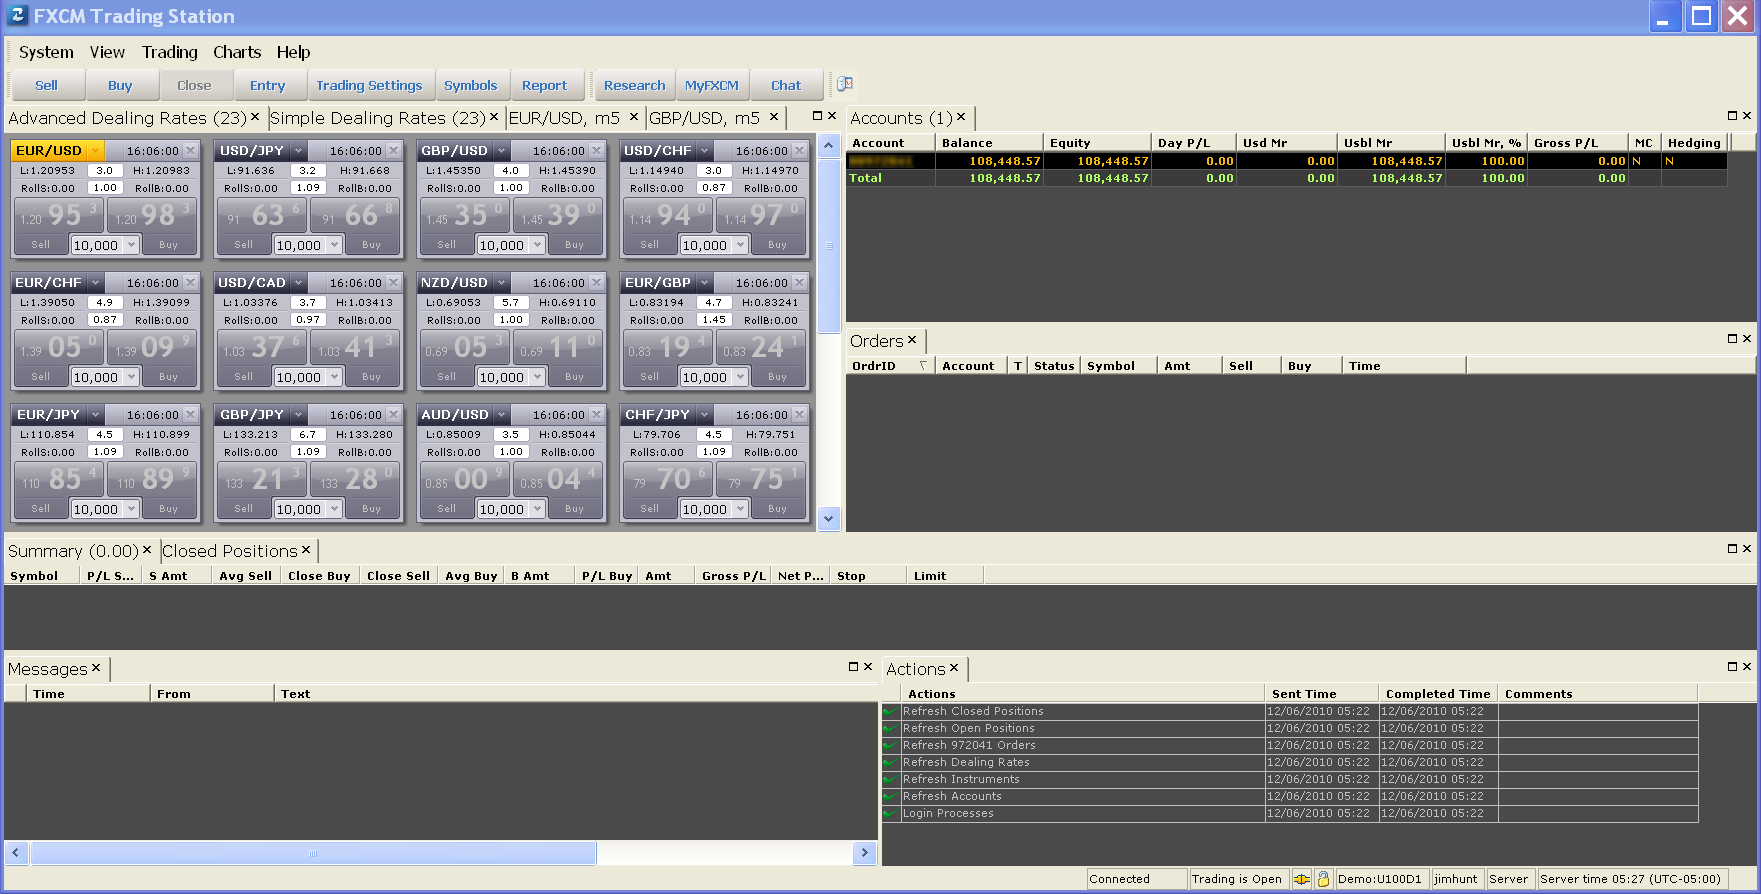Maximize the Messages panel
Viewport: 1761px width, 894px height.
click(x=854, y=667)
